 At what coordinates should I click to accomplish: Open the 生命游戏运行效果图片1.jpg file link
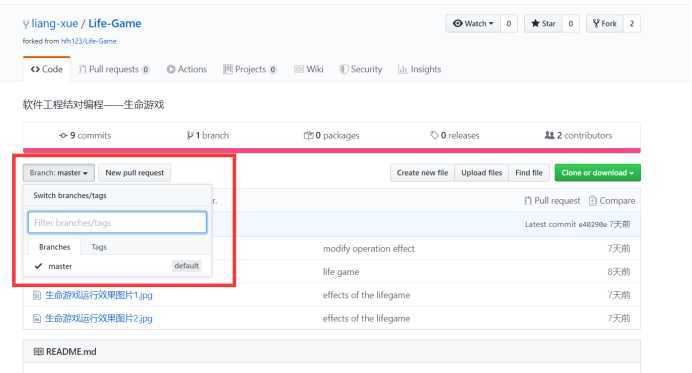98,295
